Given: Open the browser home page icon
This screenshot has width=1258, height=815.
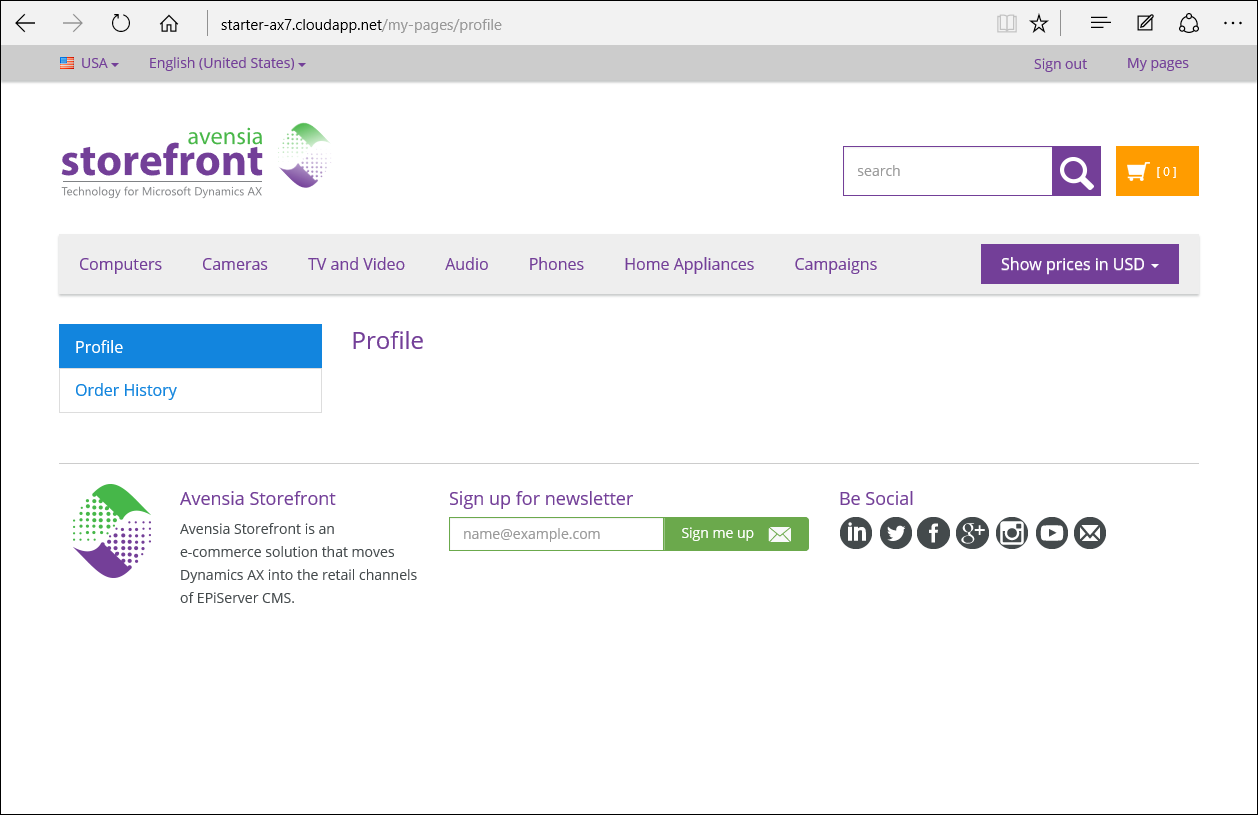Looking at the screenshot, I should (169, 23).
